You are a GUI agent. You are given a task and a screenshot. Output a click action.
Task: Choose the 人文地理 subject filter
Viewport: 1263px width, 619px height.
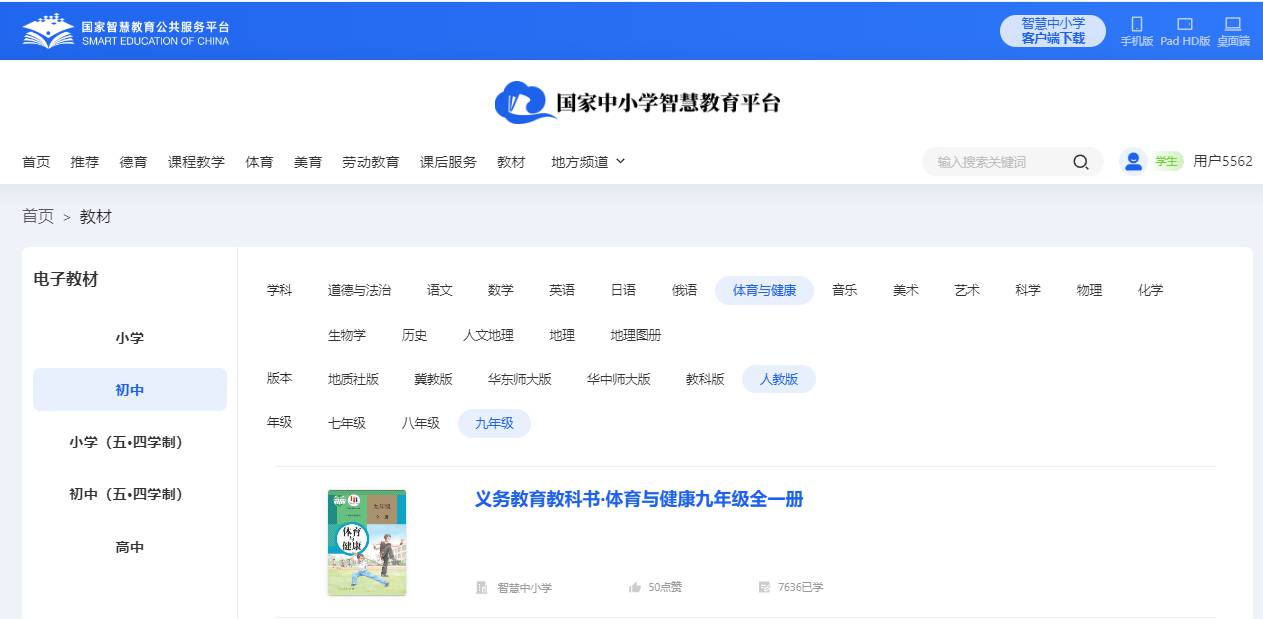click(489, 335)
